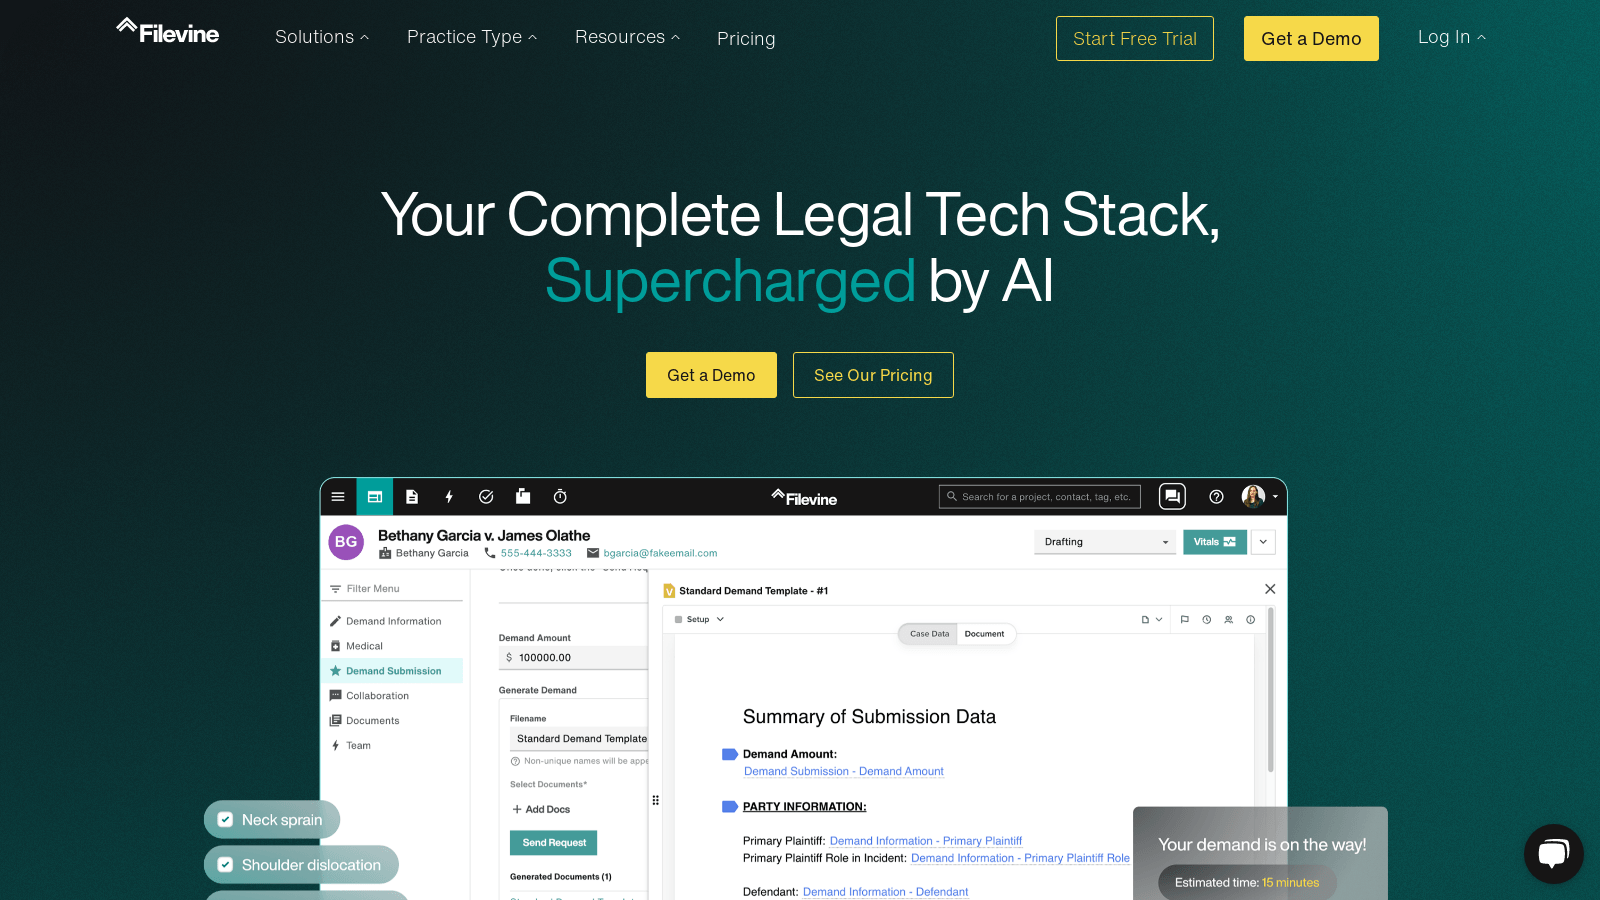Switch the toggle to Document
The height and width of the screenshot is (900, 1600).
(985, 634)
